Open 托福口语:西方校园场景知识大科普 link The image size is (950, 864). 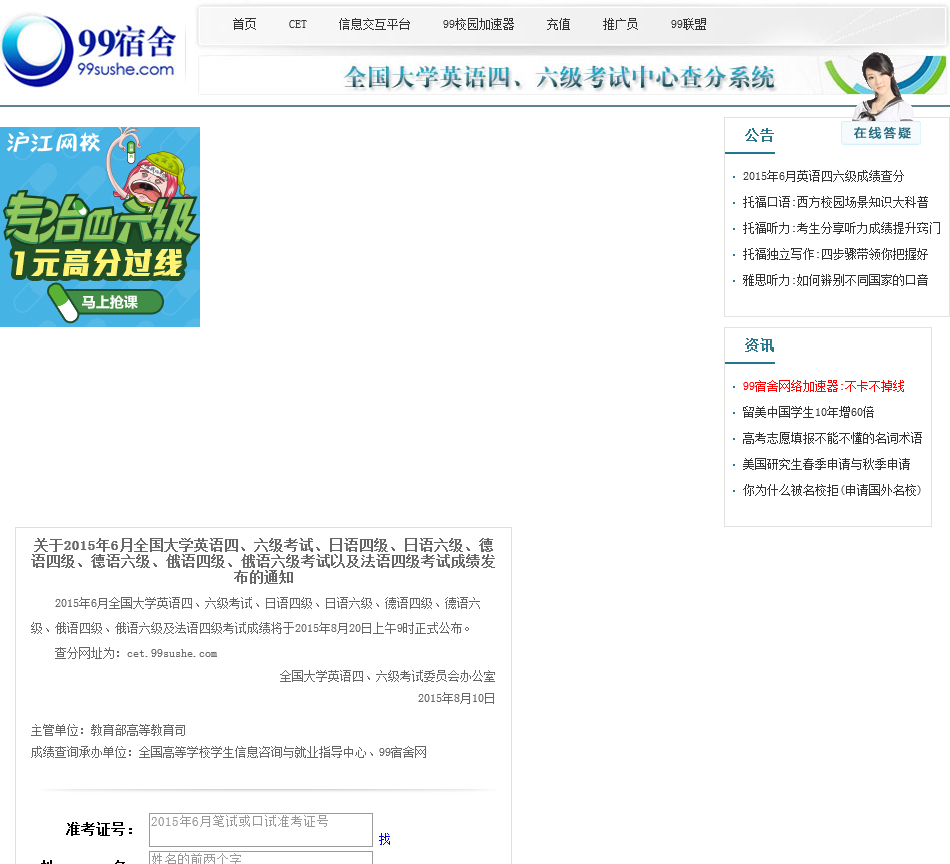coord(835,202)
